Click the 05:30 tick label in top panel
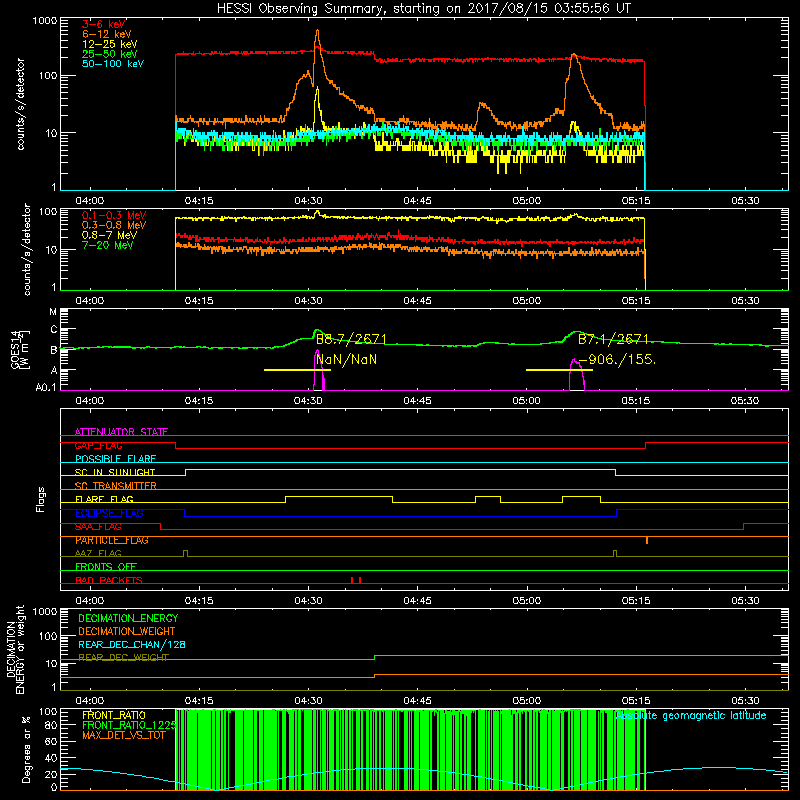800x800 pixels. pyautogui.click(x=745, y=201)
